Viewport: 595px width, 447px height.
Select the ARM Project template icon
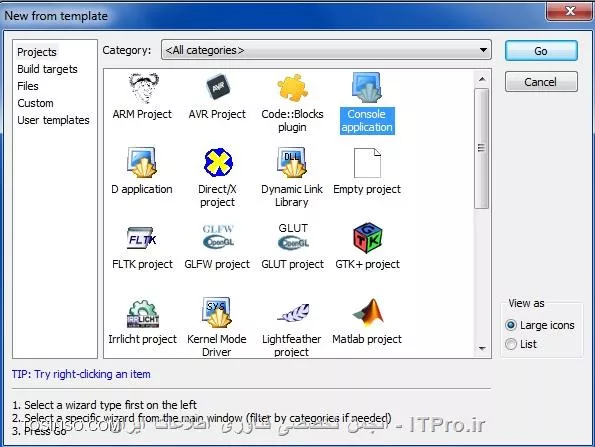(x=143, y=88)
